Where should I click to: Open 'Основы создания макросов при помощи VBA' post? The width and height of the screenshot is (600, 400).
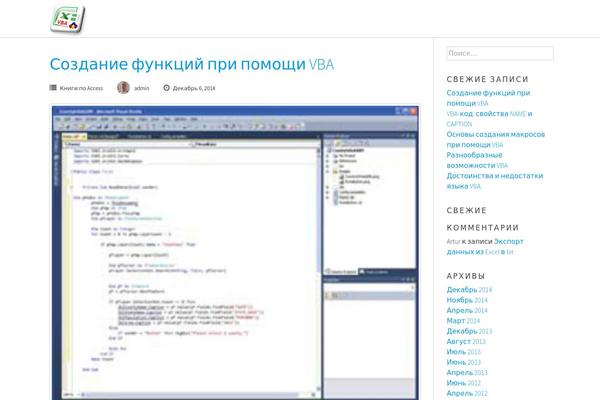coord(496,139)
